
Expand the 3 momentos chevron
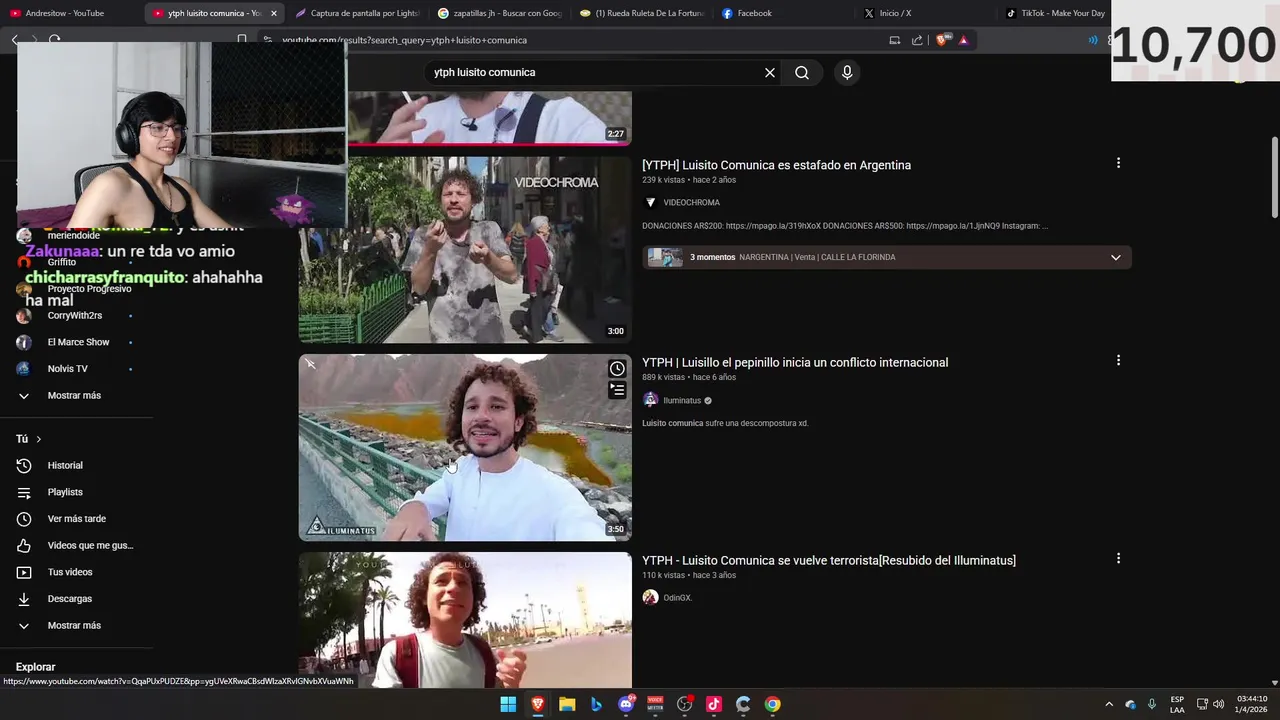click(x=1116, y=257)
